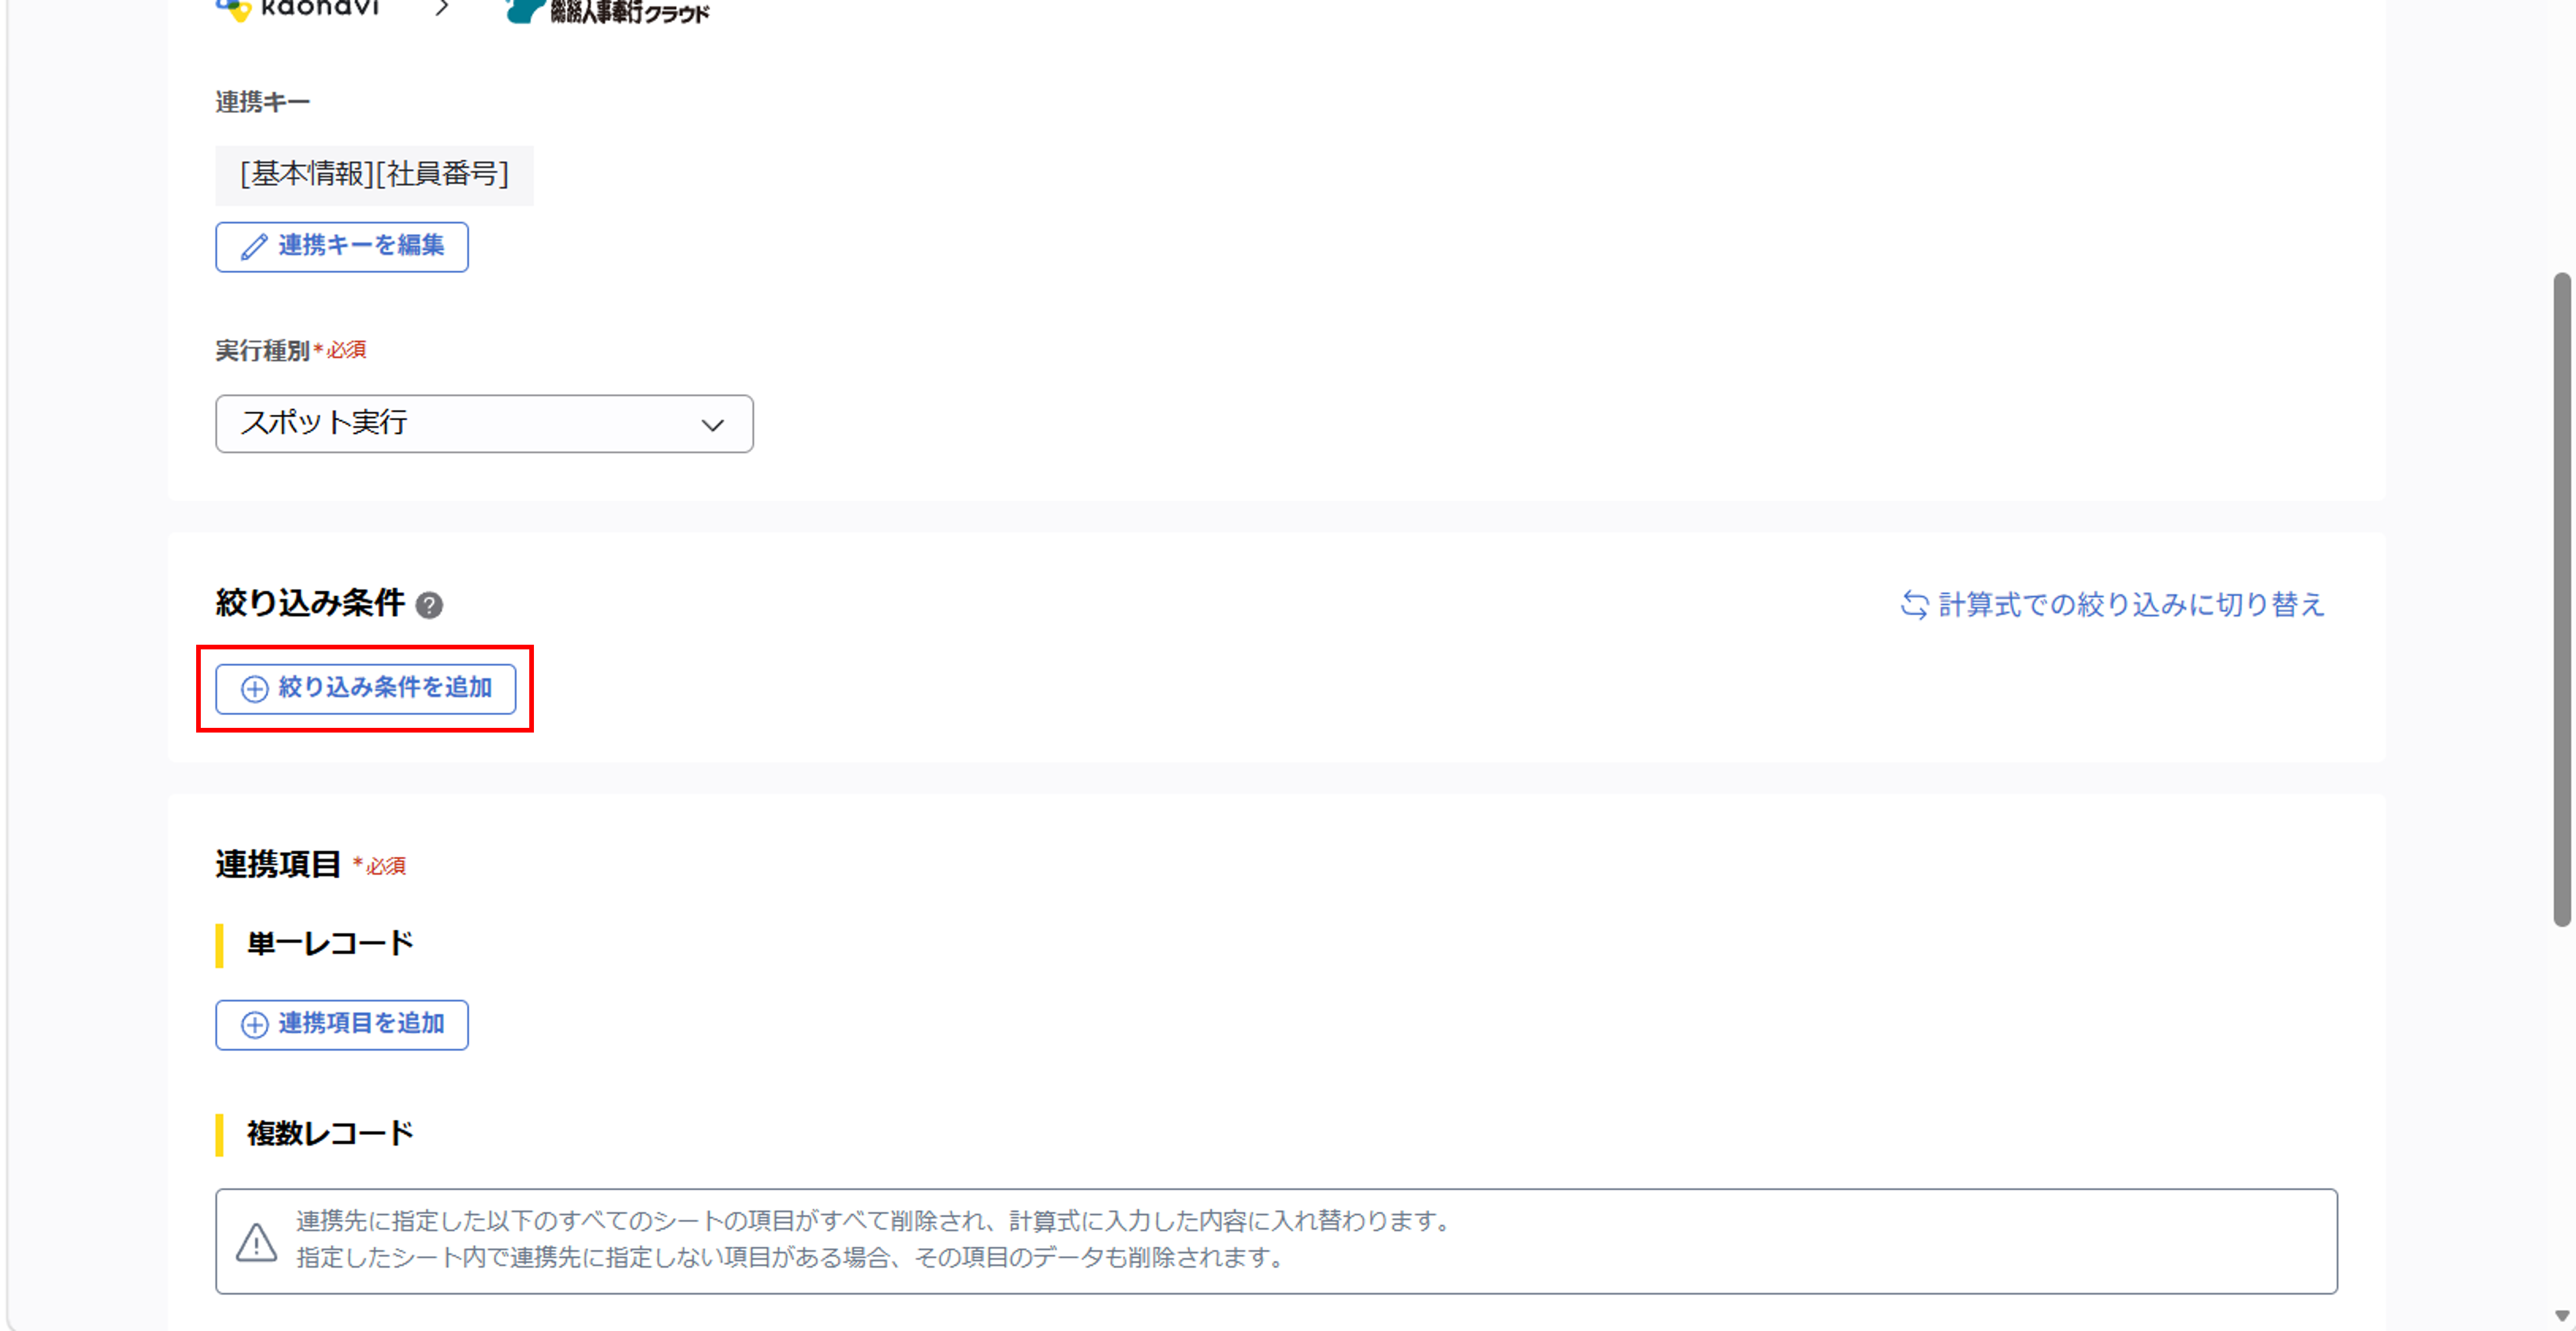Image resolution: width=2576 pixels, height=1331 pixels.
Task: Click the 連携キー label
Action: coord(263,102)
